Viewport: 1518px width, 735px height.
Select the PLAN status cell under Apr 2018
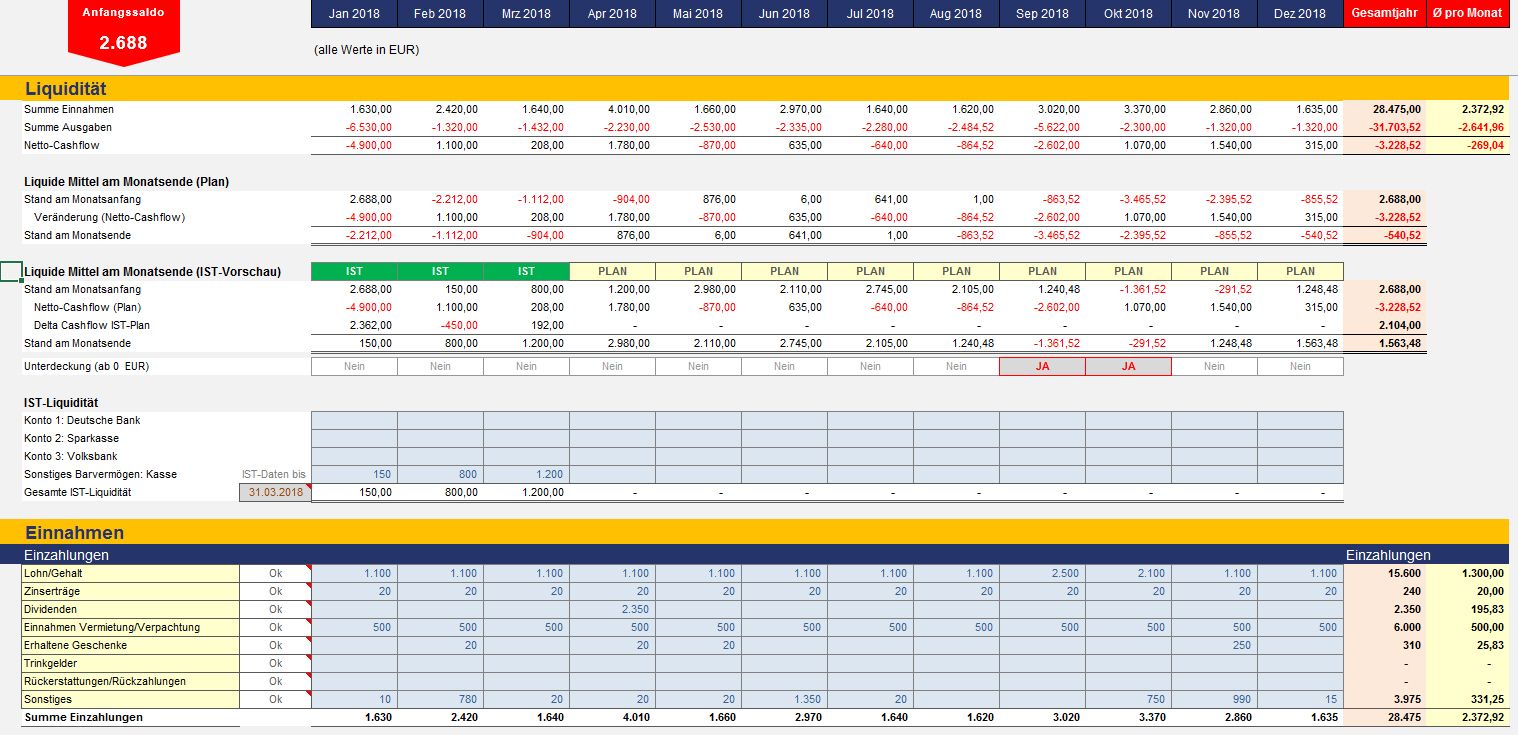coord(612,271)
